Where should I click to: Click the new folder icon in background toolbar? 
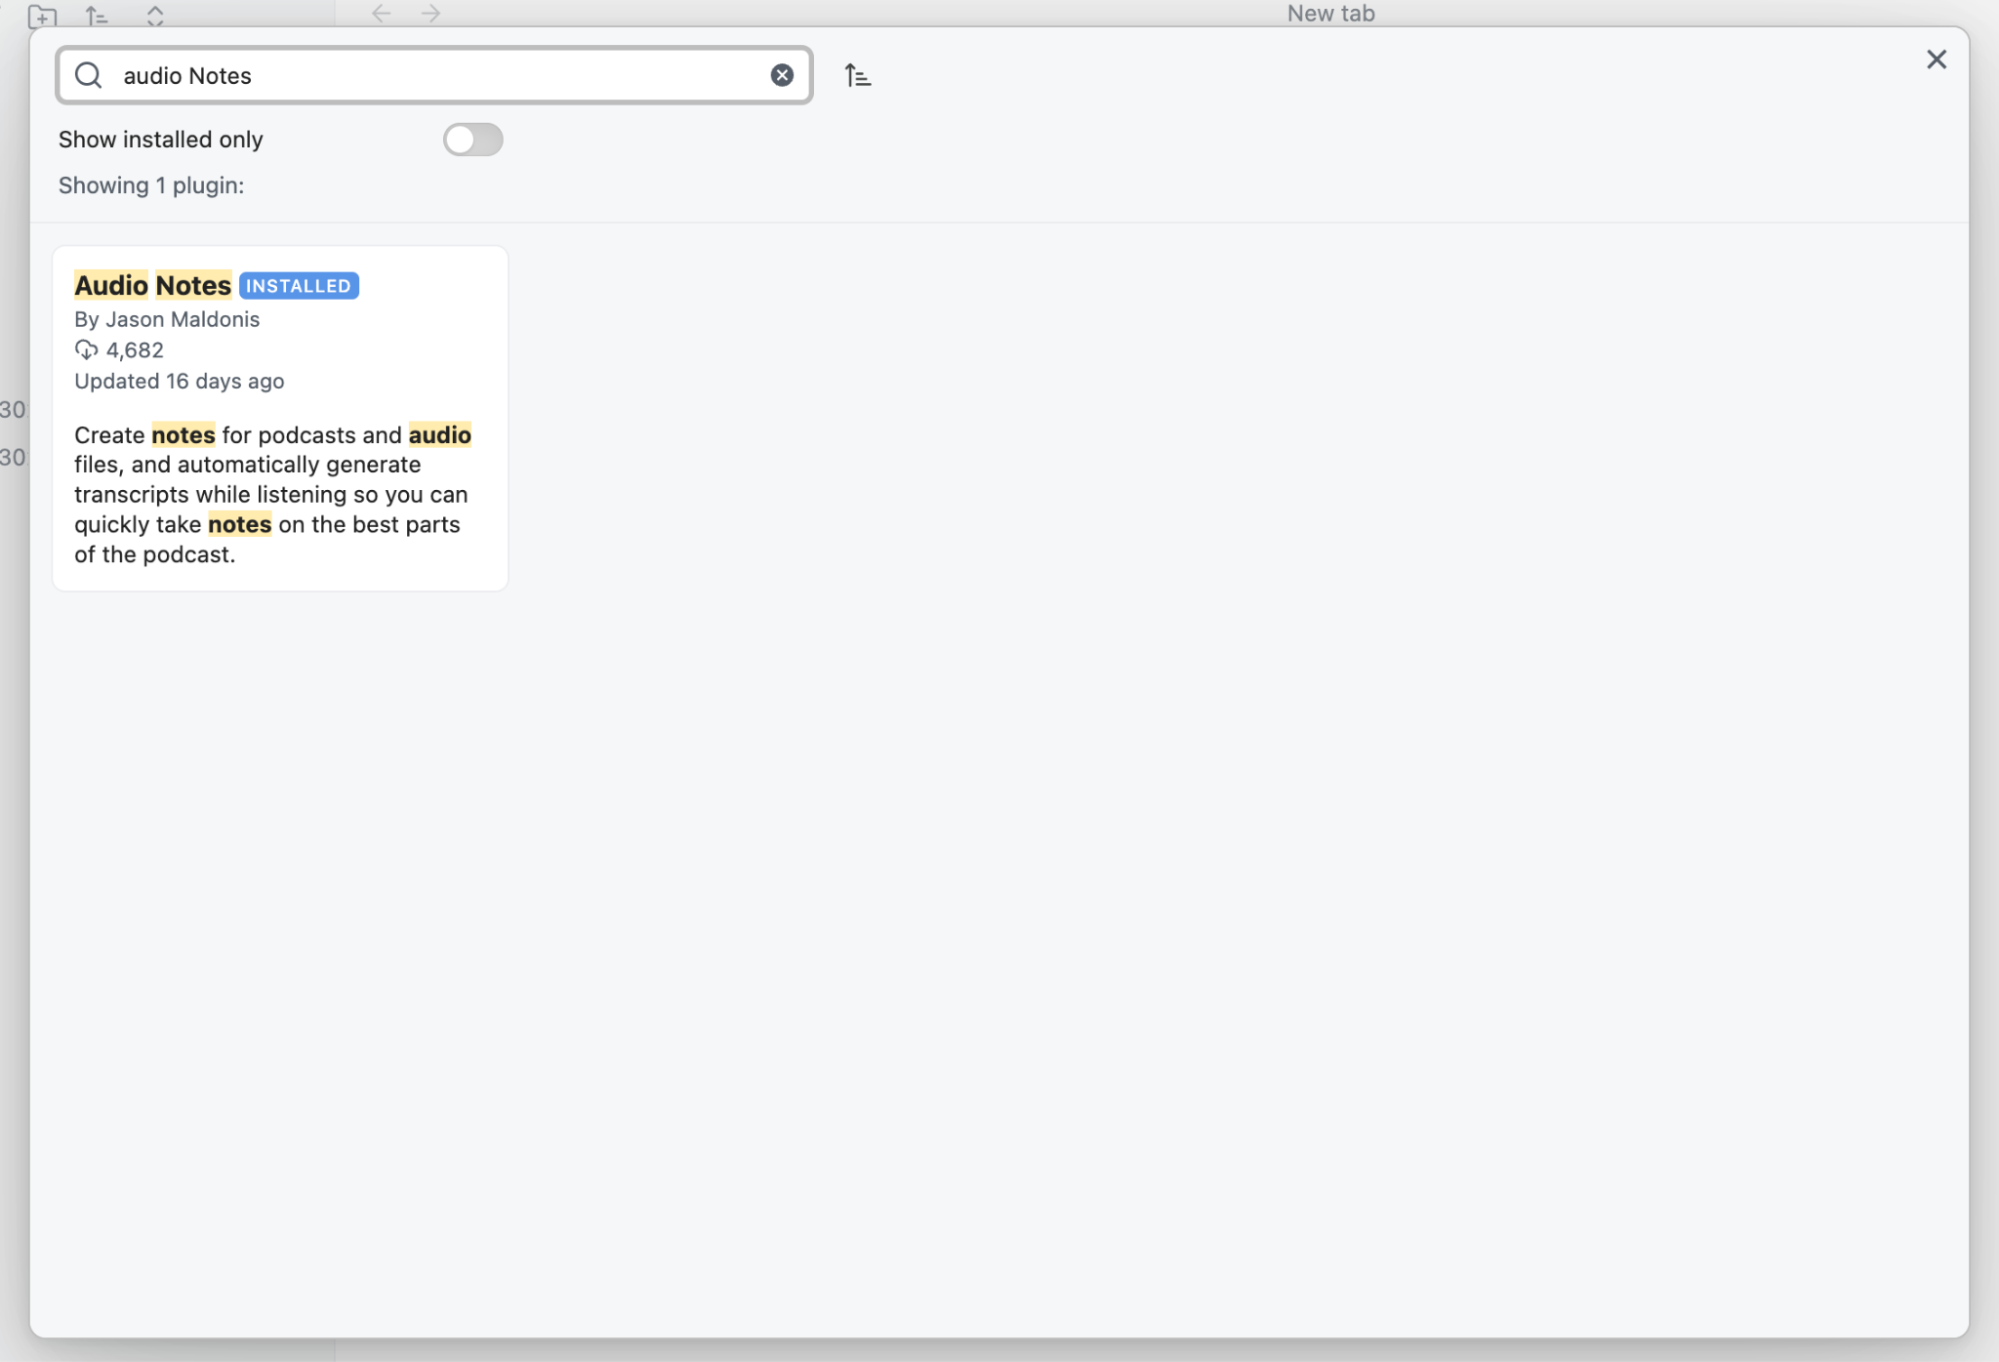(42, 15)
